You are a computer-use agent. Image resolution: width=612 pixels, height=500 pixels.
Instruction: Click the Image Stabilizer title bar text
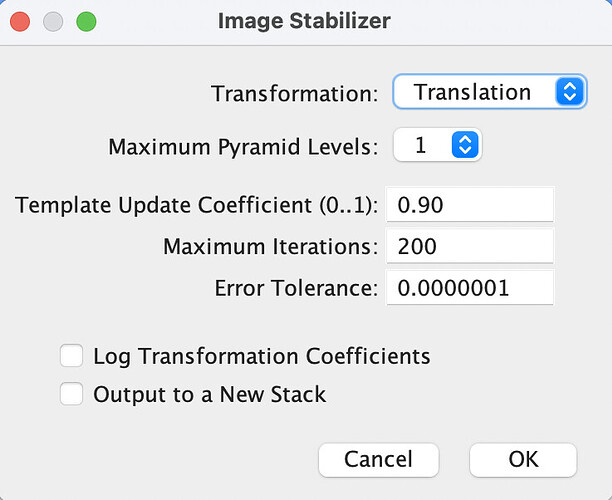point(304,20)
